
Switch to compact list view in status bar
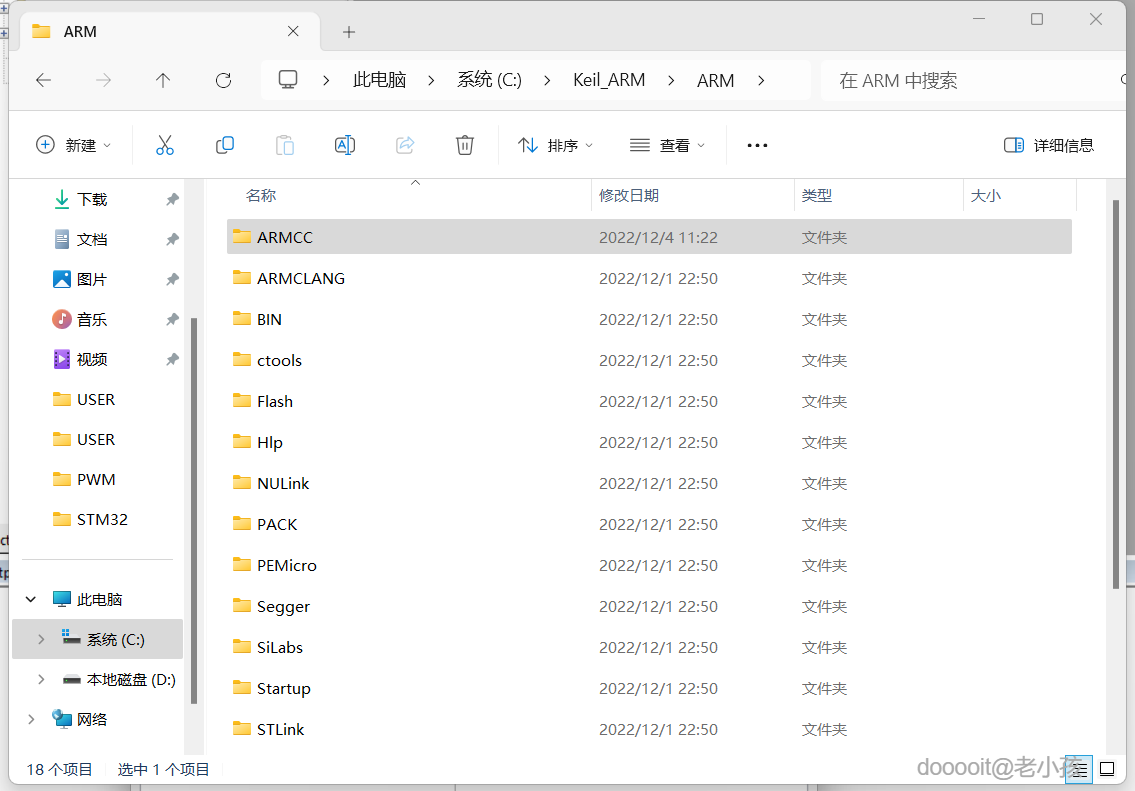pyautogui.click(x=1078, y=768)
